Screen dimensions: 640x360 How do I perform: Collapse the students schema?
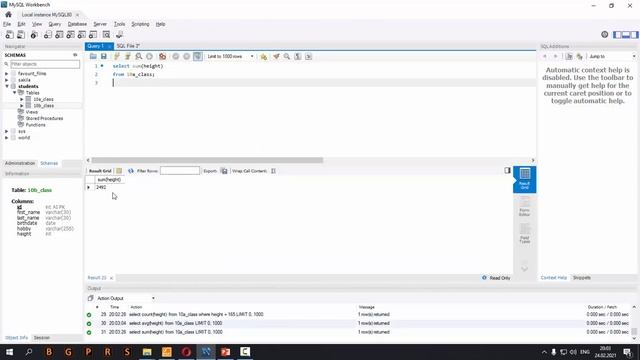7,86
